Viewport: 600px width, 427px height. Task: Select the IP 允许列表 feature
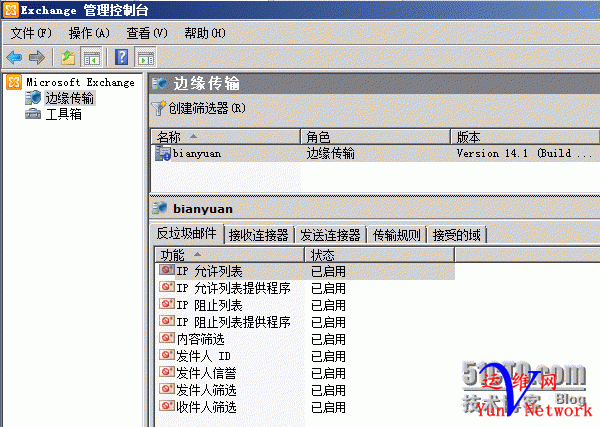pyautogui.click(x=209, y=271)
